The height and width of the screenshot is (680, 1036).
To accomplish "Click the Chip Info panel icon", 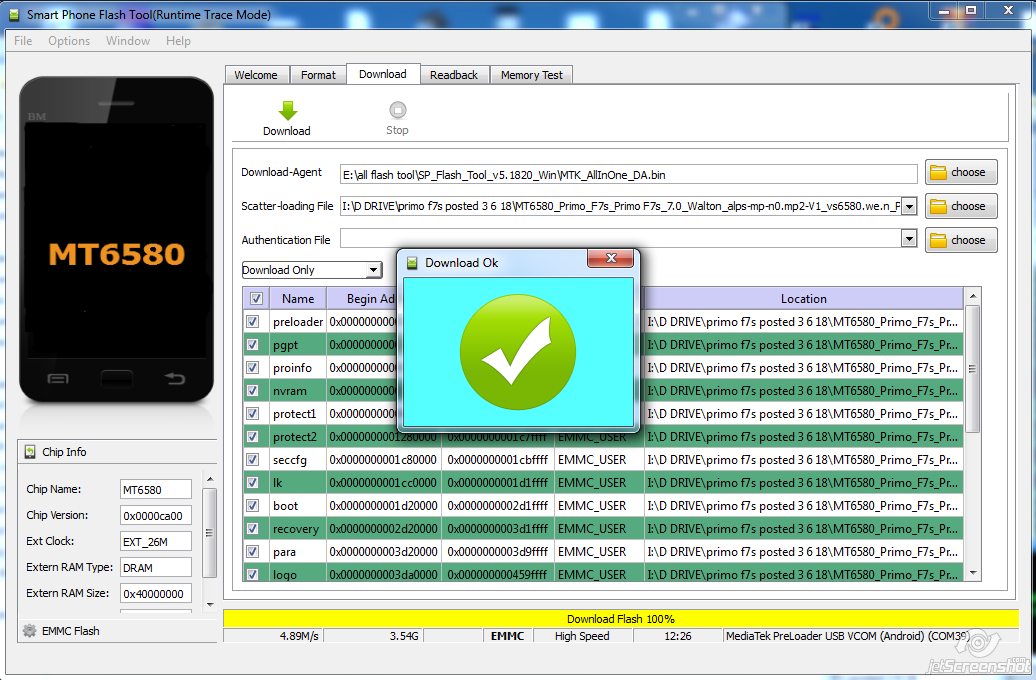I will coord(32,452).
